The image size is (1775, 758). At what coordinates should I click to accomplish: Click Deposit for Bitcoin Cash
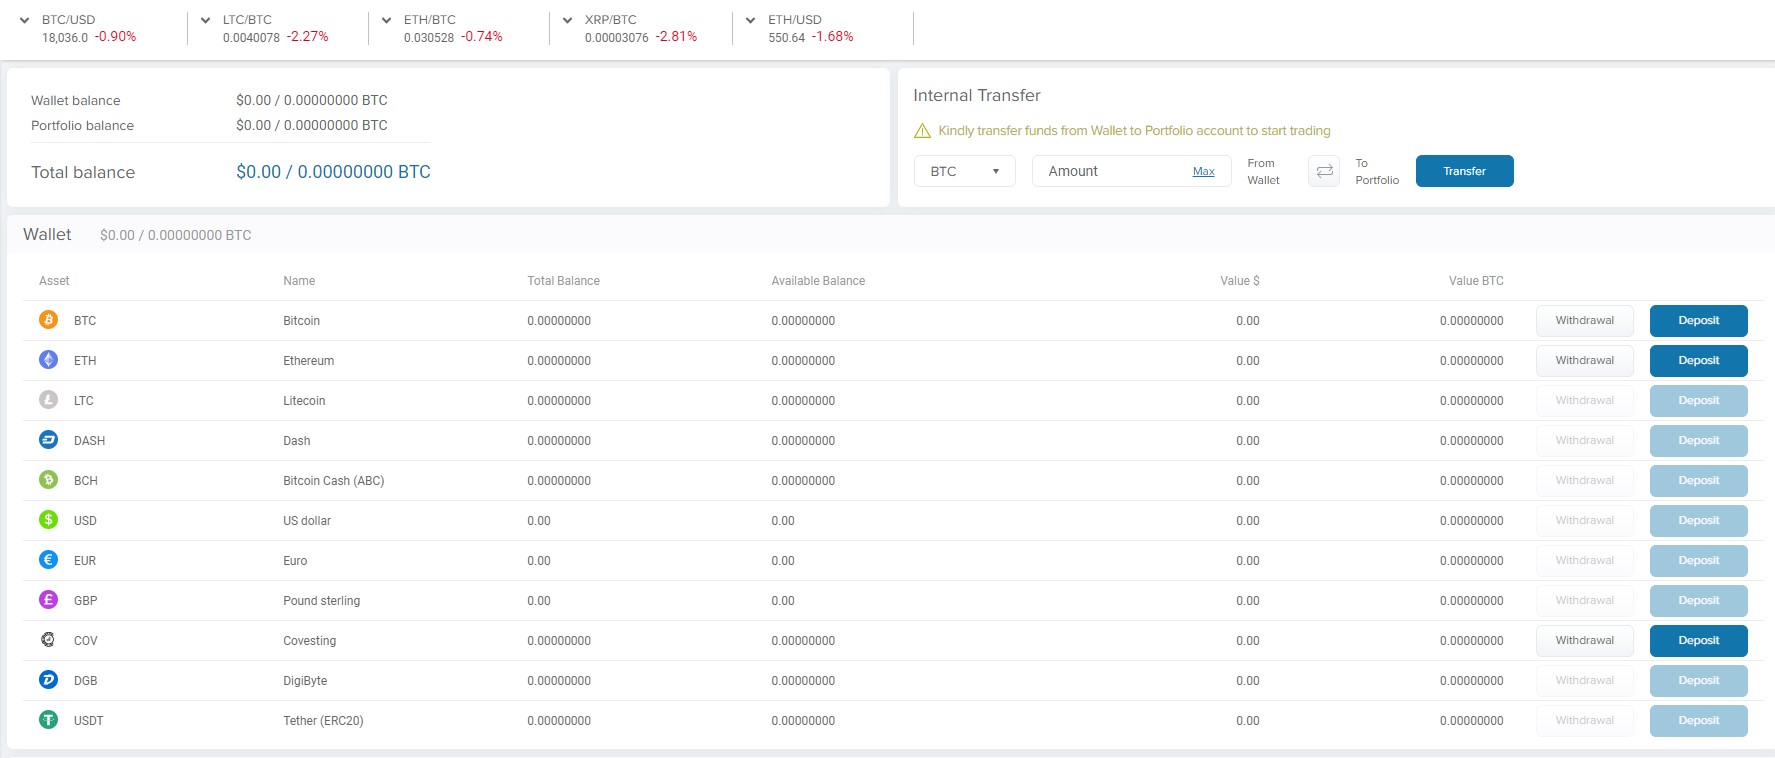click(x=1699, y=480)
